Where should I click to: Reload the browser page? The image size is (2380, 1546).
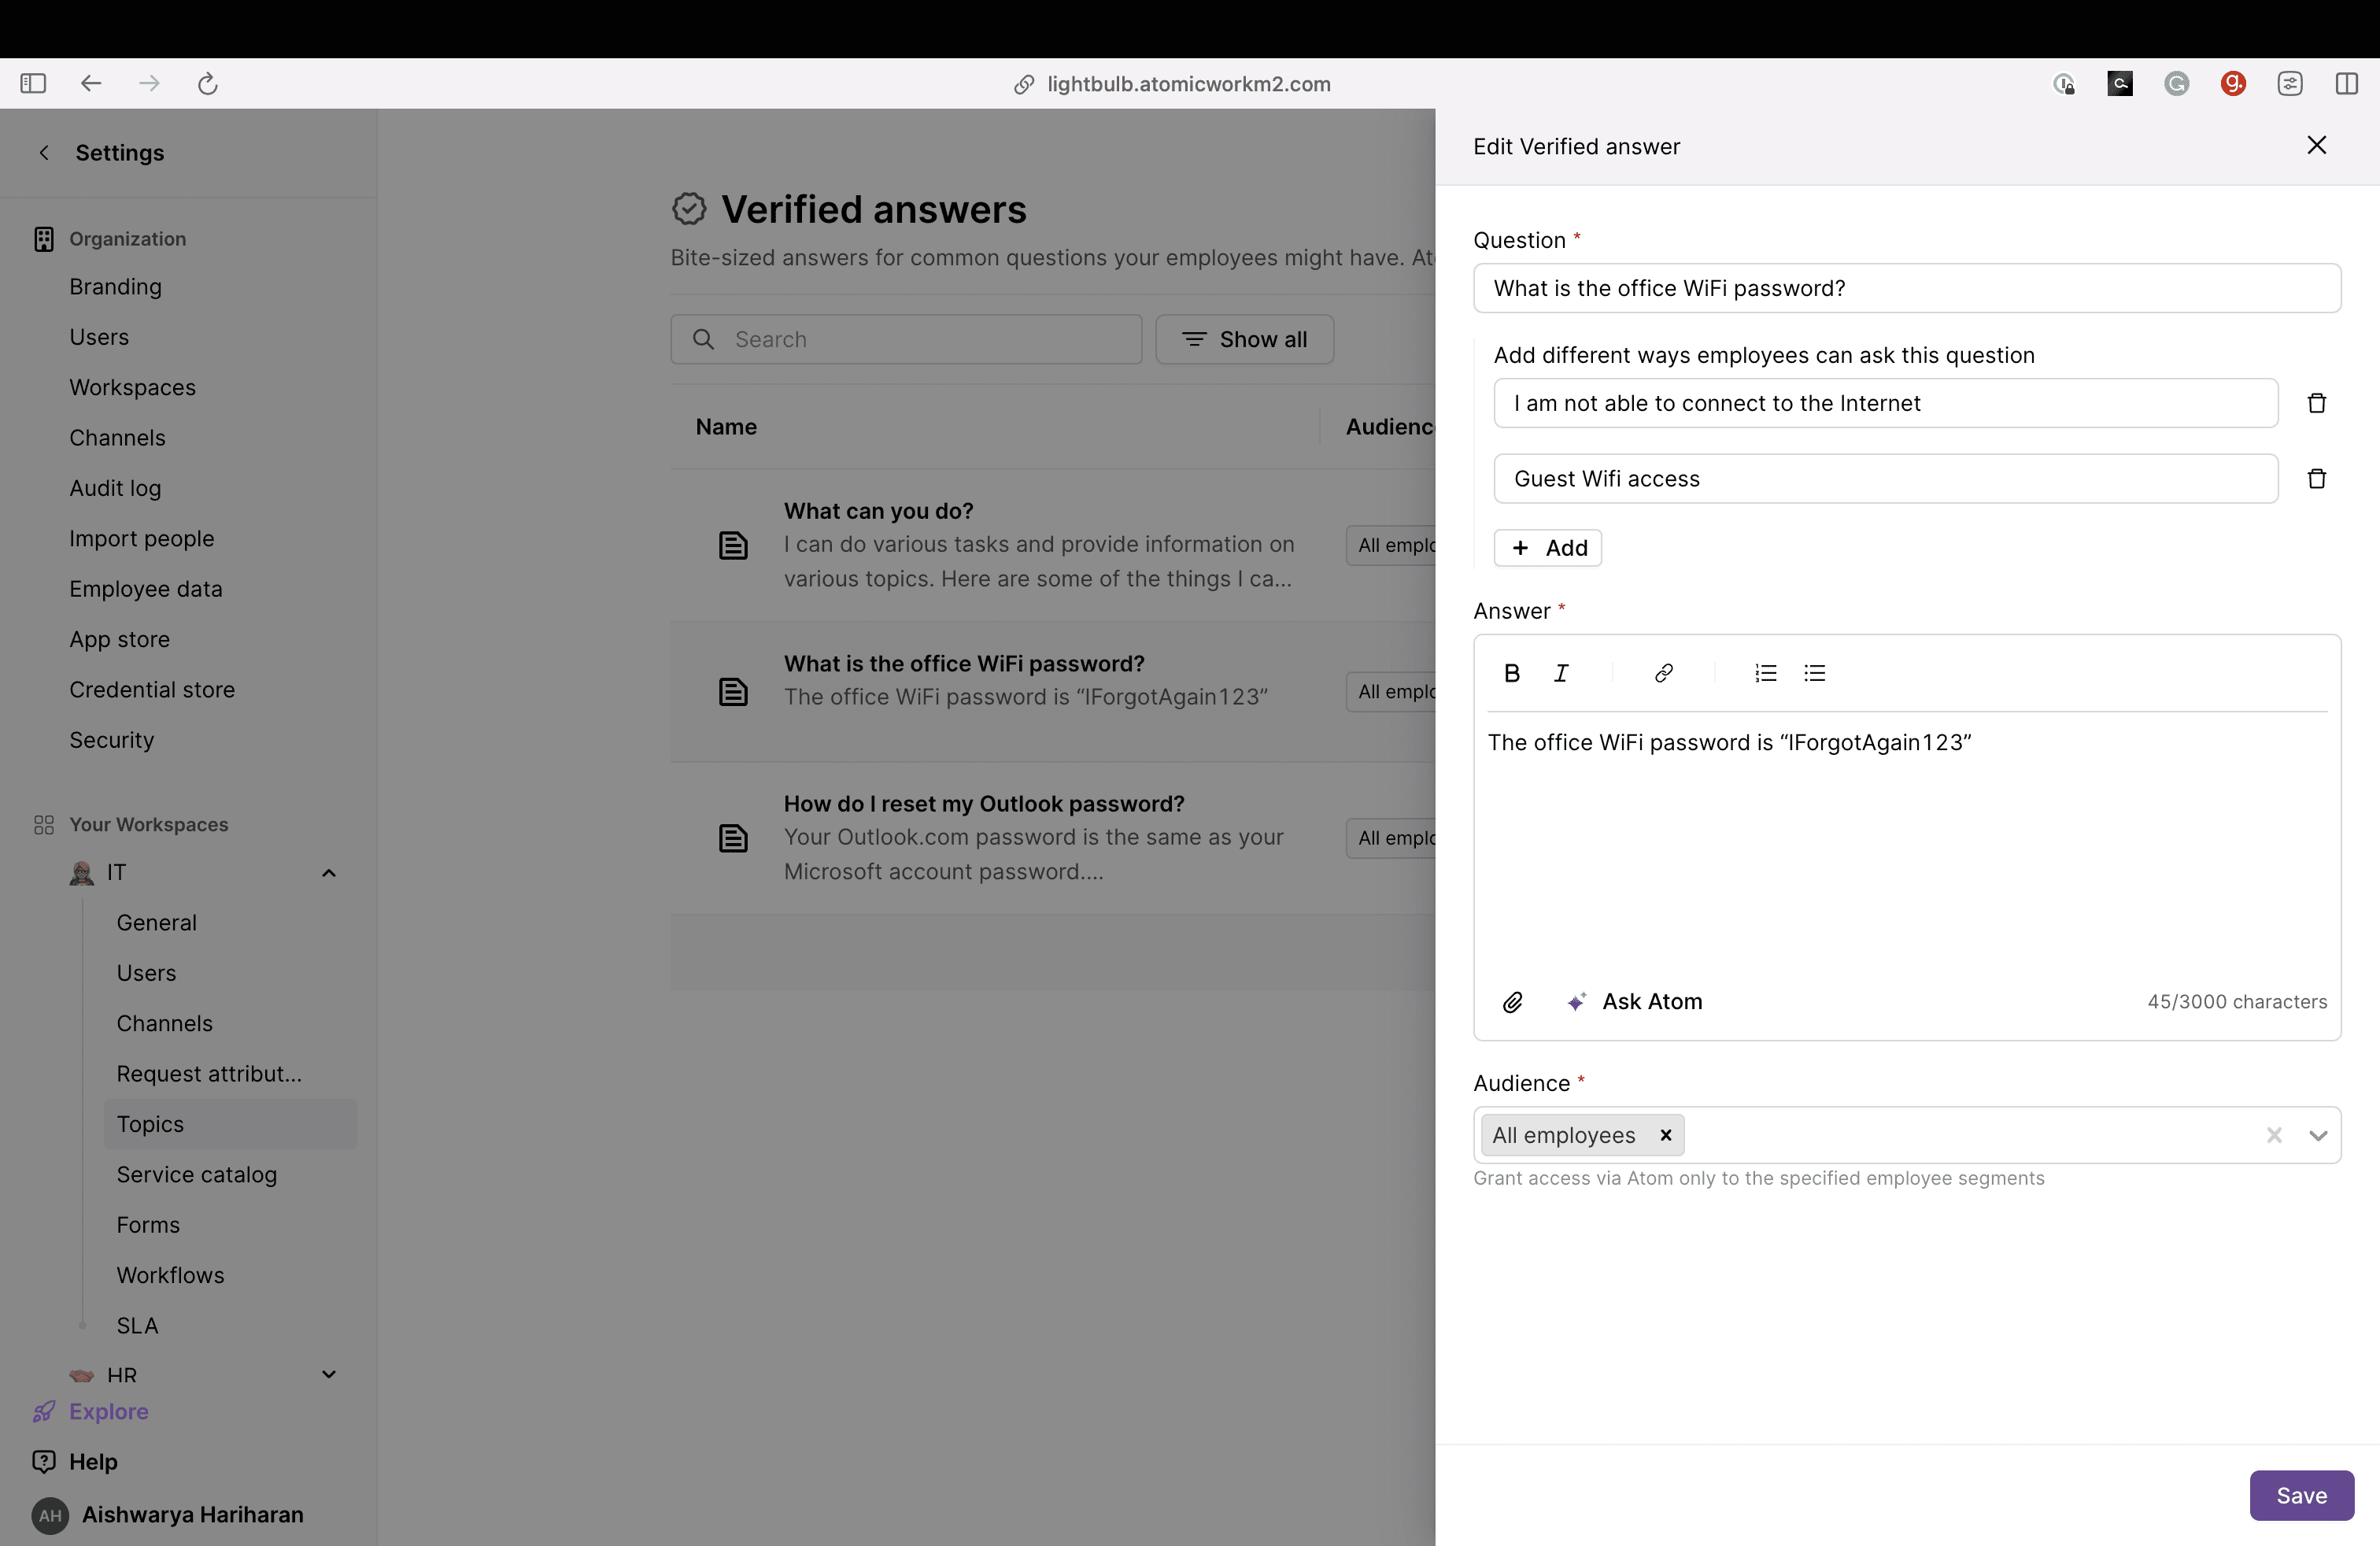[x=208, y=84]
